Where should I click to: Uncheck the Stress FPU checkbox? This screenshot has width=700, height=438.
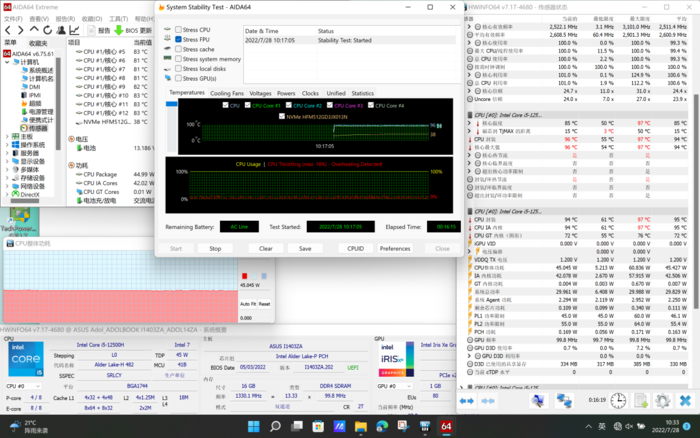pos(179,39)
